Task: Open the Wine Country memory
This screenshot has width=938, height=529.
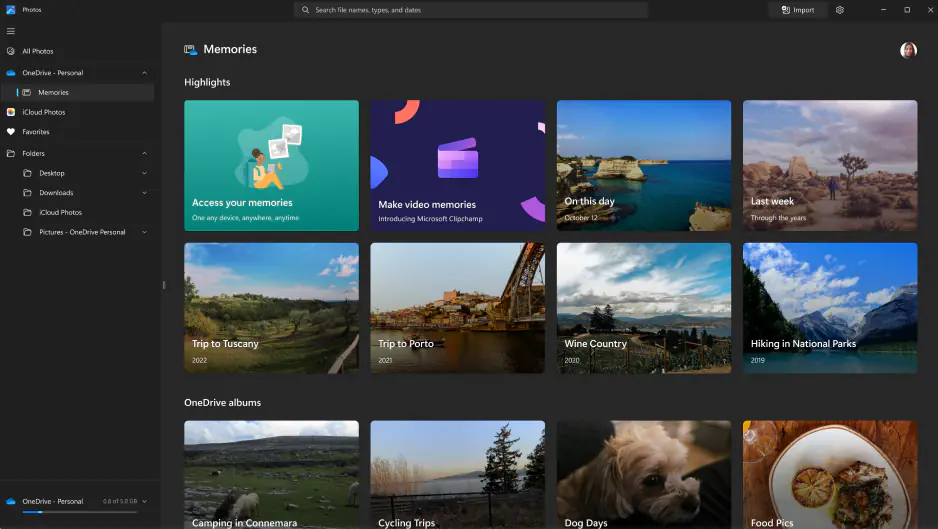Action: pos(644,308)
